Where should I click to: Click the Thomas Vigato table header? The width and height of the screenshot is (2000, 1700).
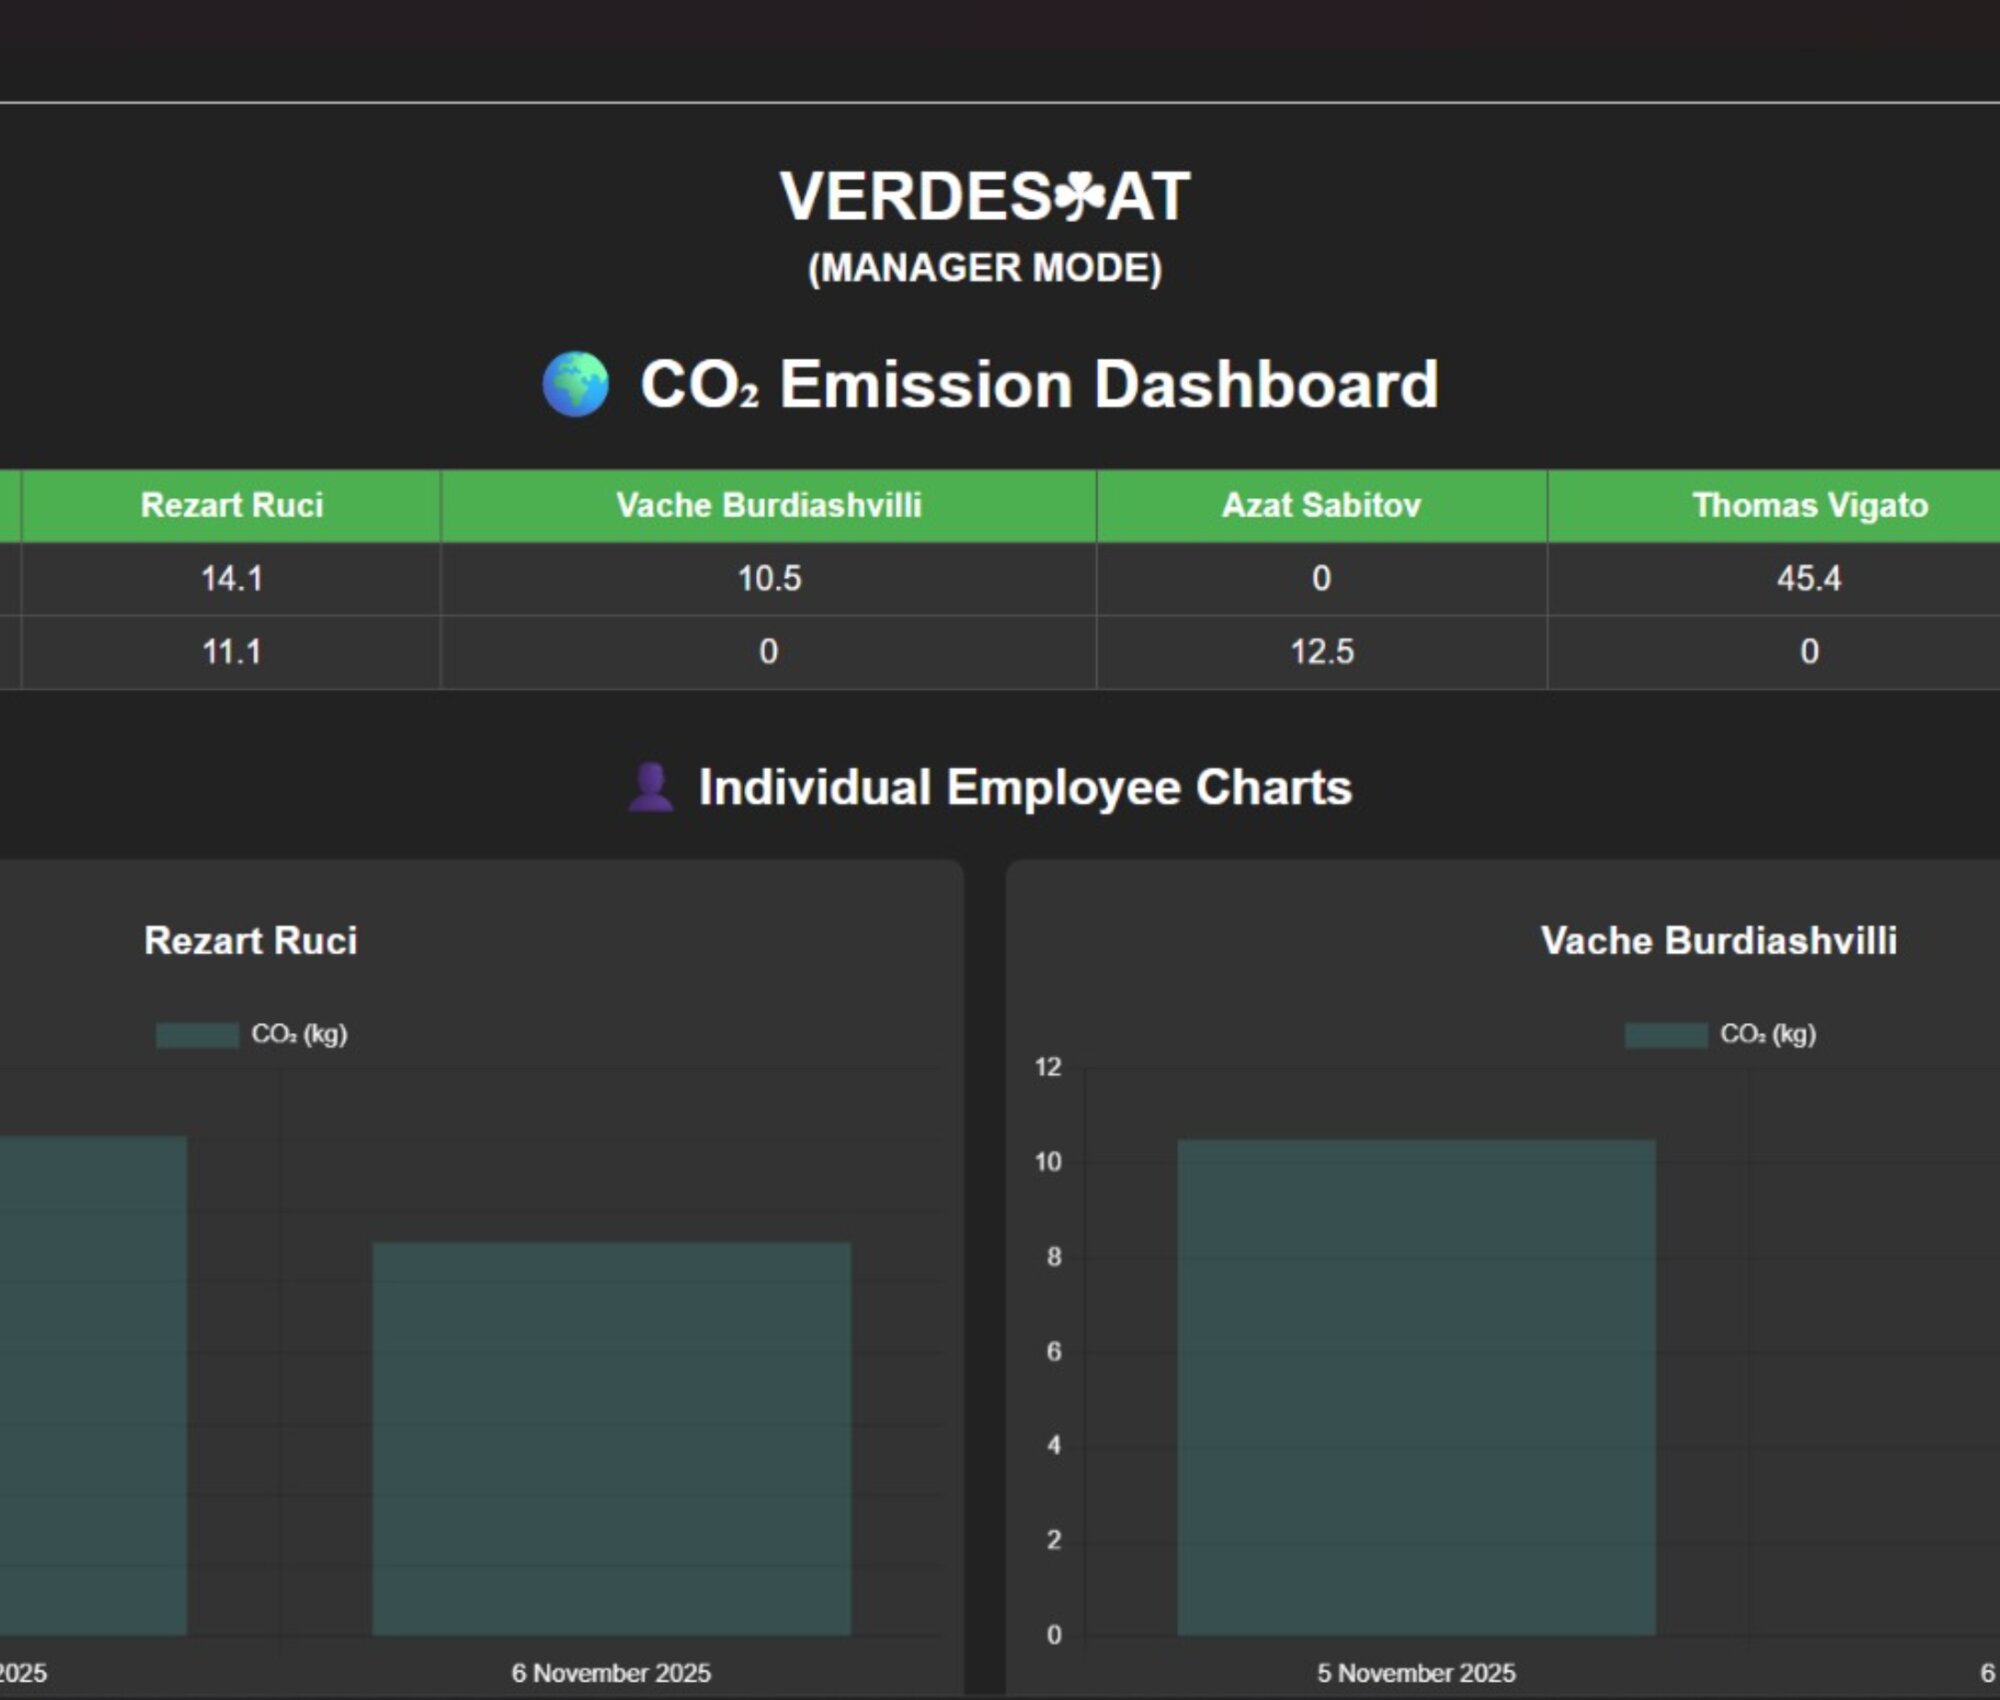pos(1809,506)
